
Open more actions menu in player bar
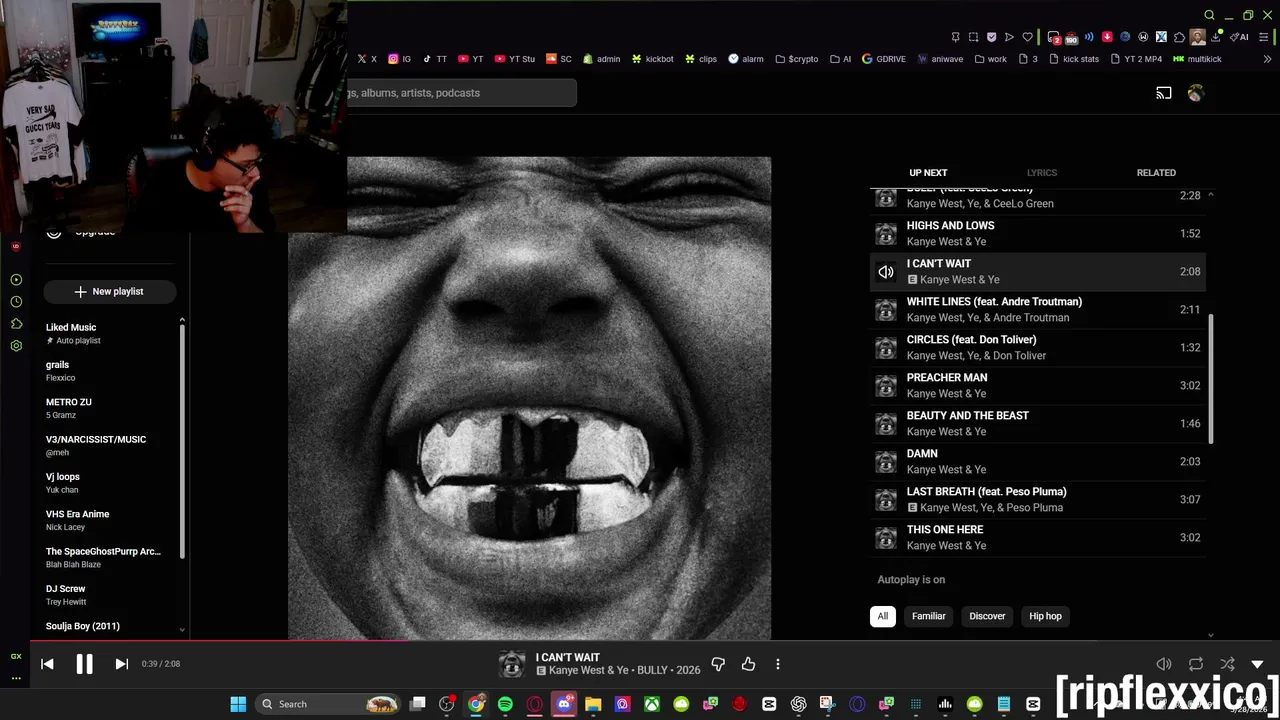click(x=778, y=664)
